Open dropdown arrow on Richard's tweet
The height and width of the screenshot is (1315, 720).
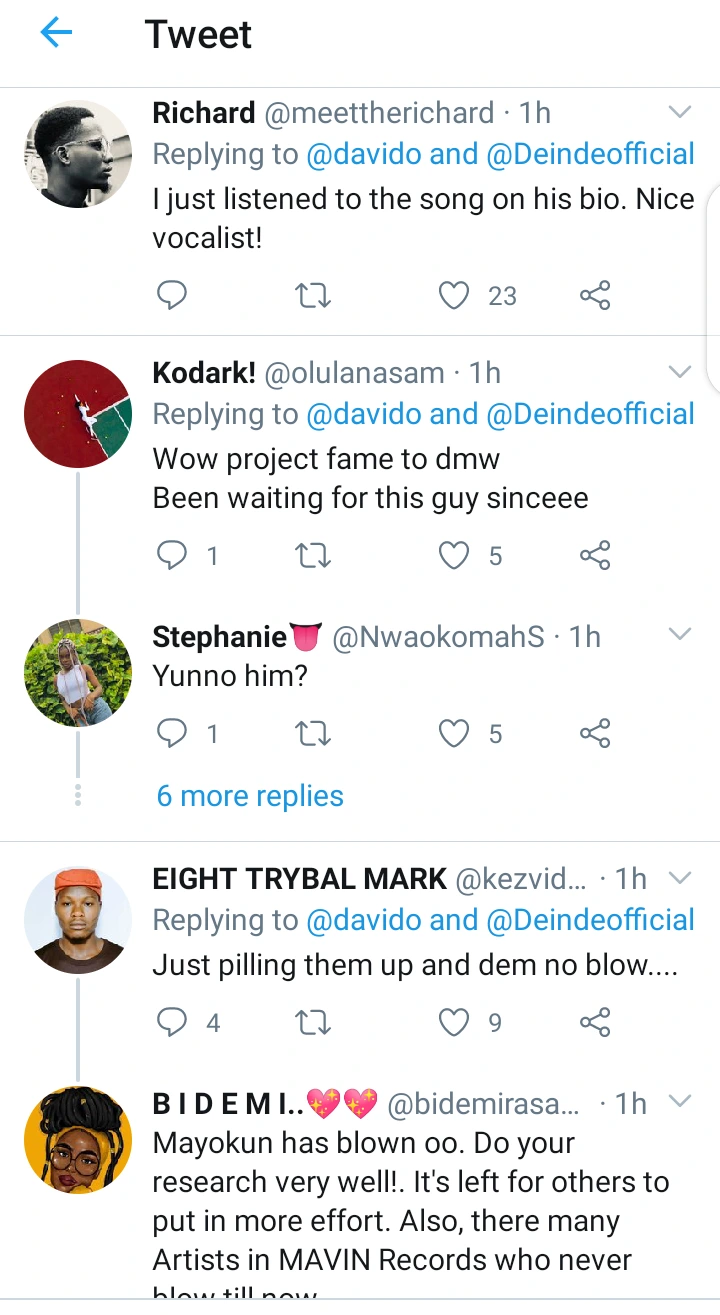tap(680, 112)
